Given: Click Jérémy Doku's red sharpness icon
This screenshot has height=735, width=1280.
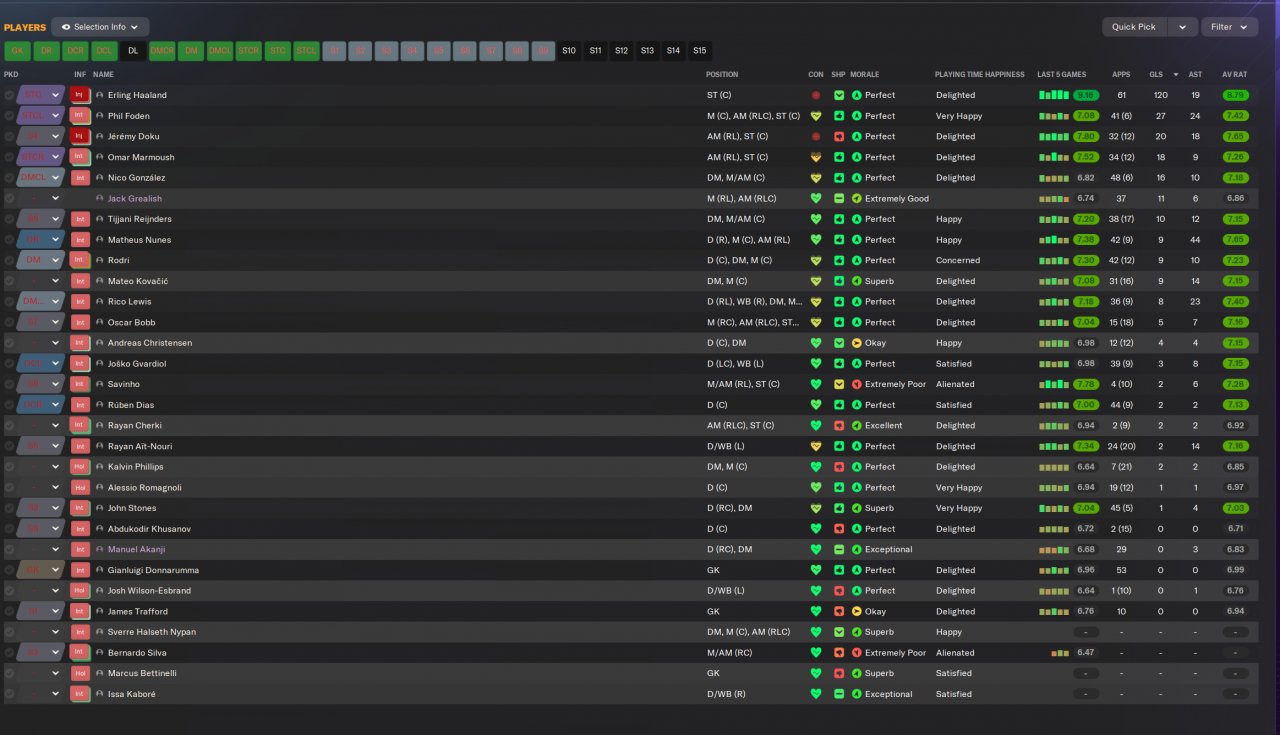Looking at the screenshot, I should [839, 136].
